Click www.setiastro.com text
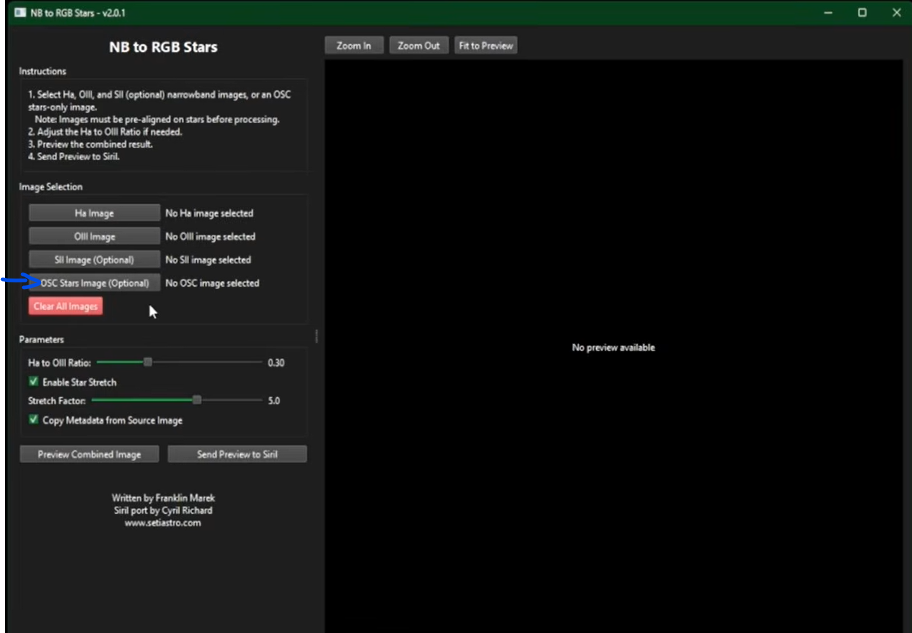The width and height of the screenshot is (912, 633). 163,522
